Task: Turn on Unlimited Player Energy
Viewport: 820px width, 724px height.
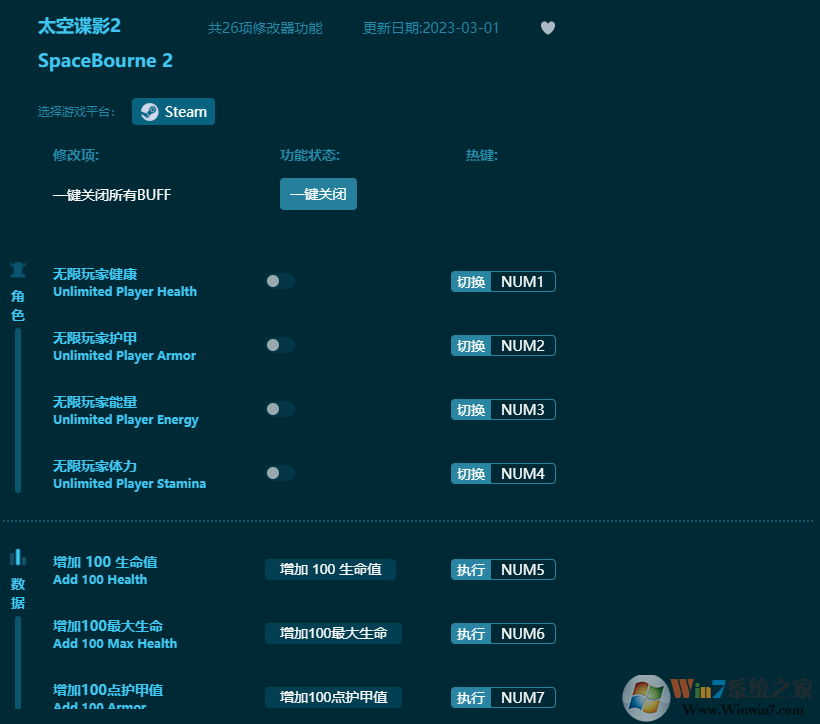Action: coord(279,409)
